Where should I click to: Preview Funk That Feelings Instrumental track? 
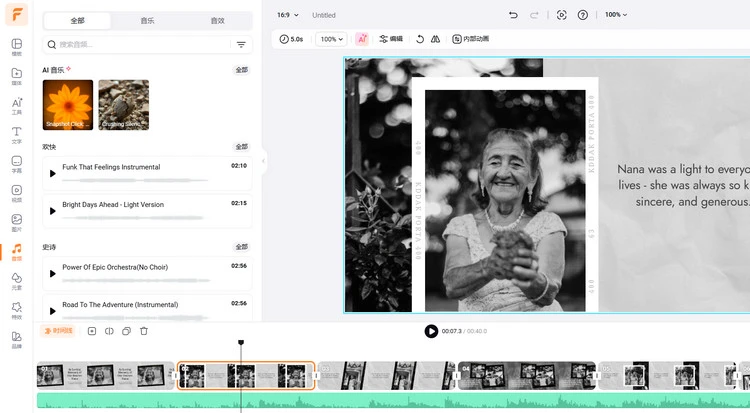pos(53,173)
